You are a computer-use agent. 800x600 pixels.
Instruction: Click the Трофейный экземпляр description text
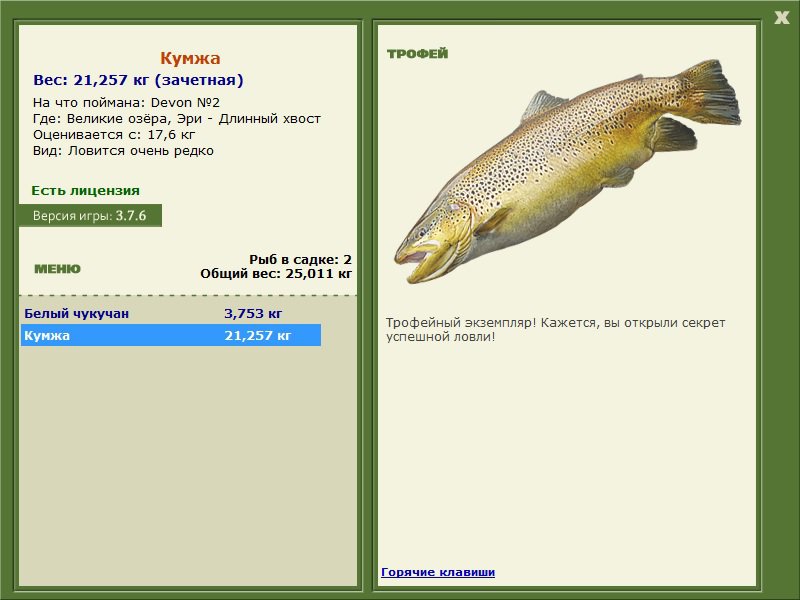(555, 330)
